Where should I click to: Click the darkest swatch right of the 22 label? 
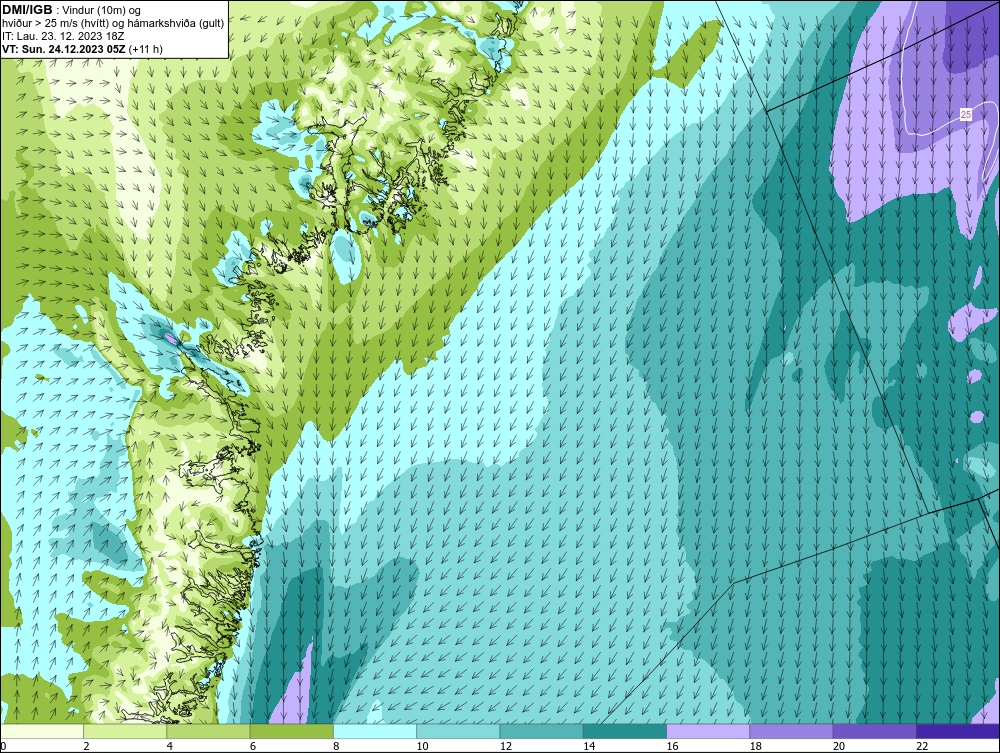point(958,731)
